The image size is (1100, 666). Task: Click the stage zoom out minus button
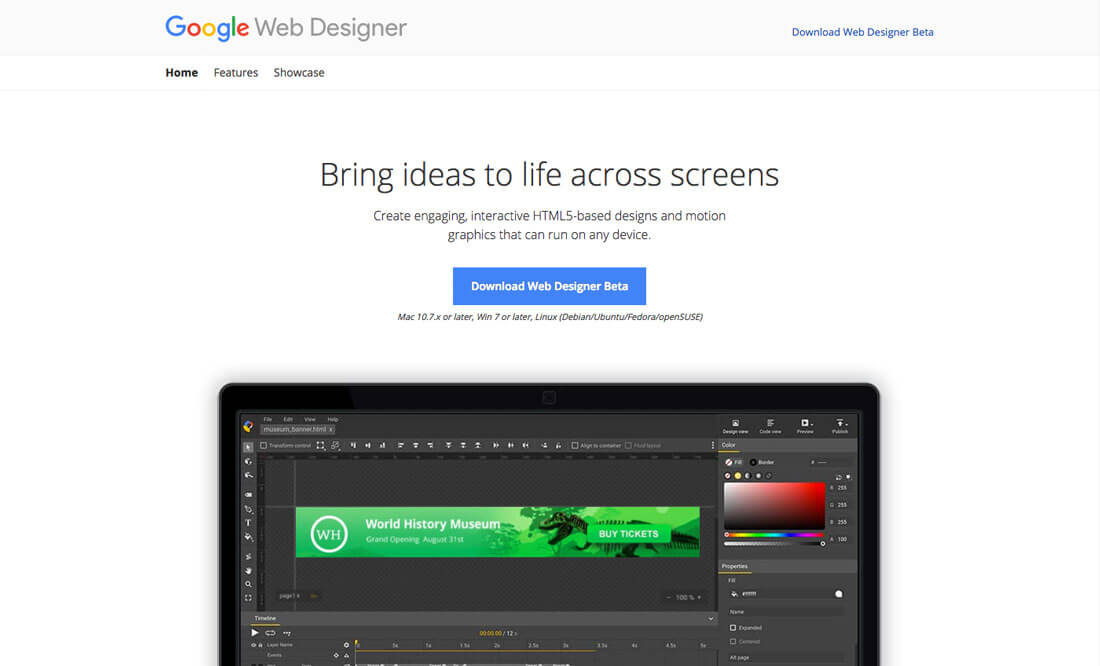coord(669,597)
